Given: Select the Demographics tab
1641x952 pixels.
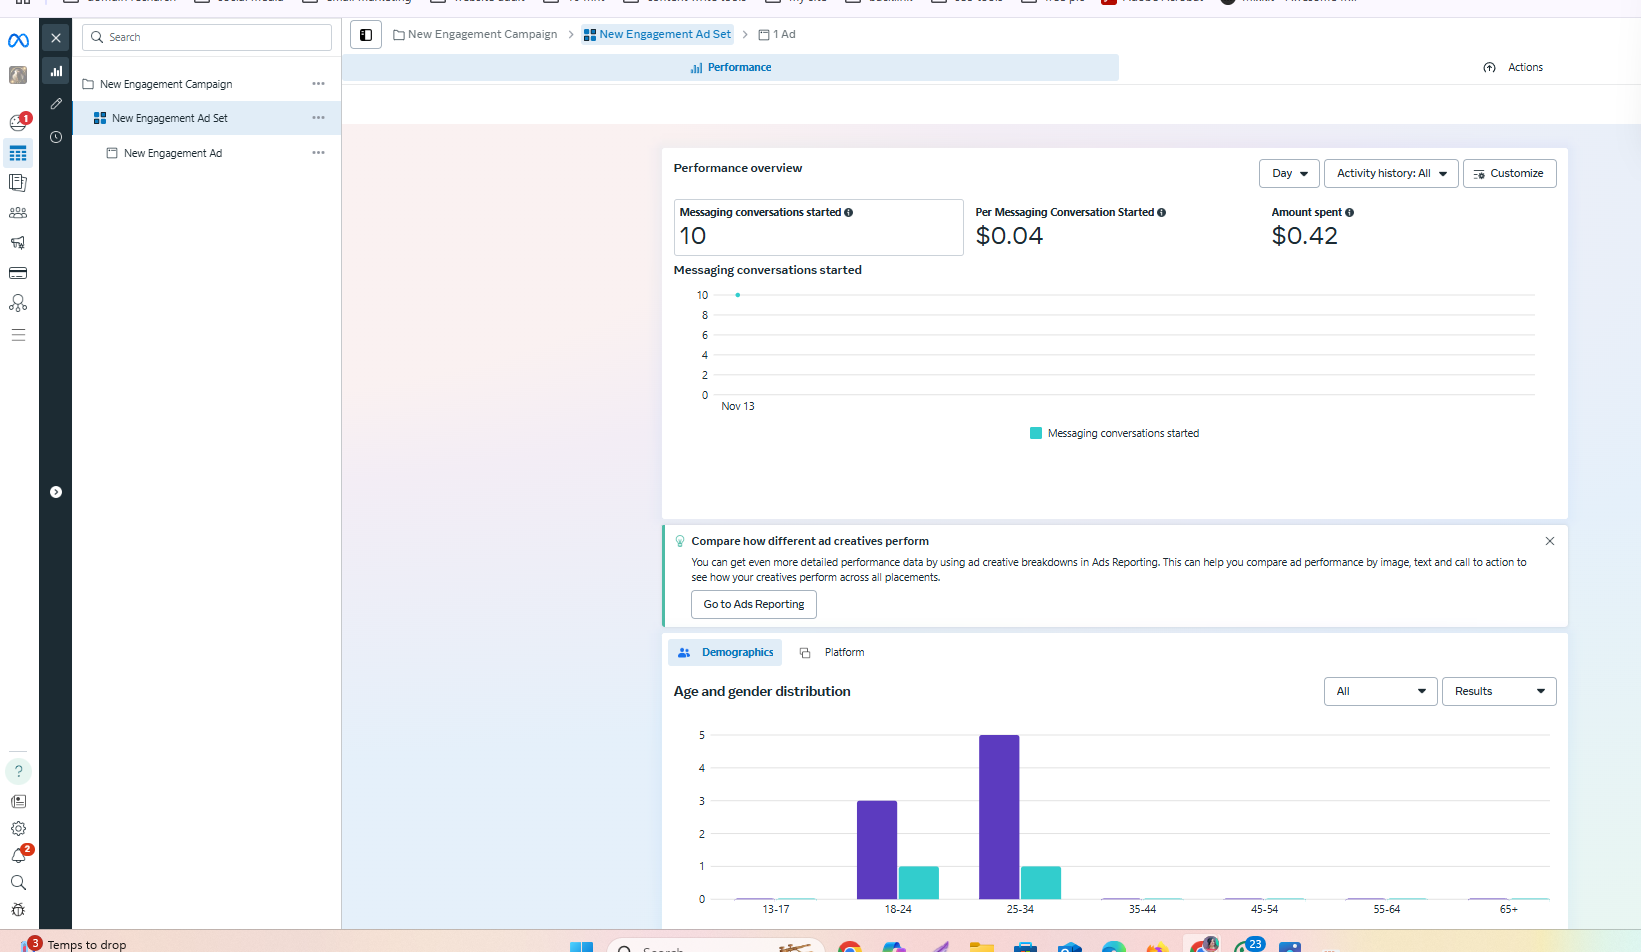Looking at the screenshot, I should click(x=726, y=652).
